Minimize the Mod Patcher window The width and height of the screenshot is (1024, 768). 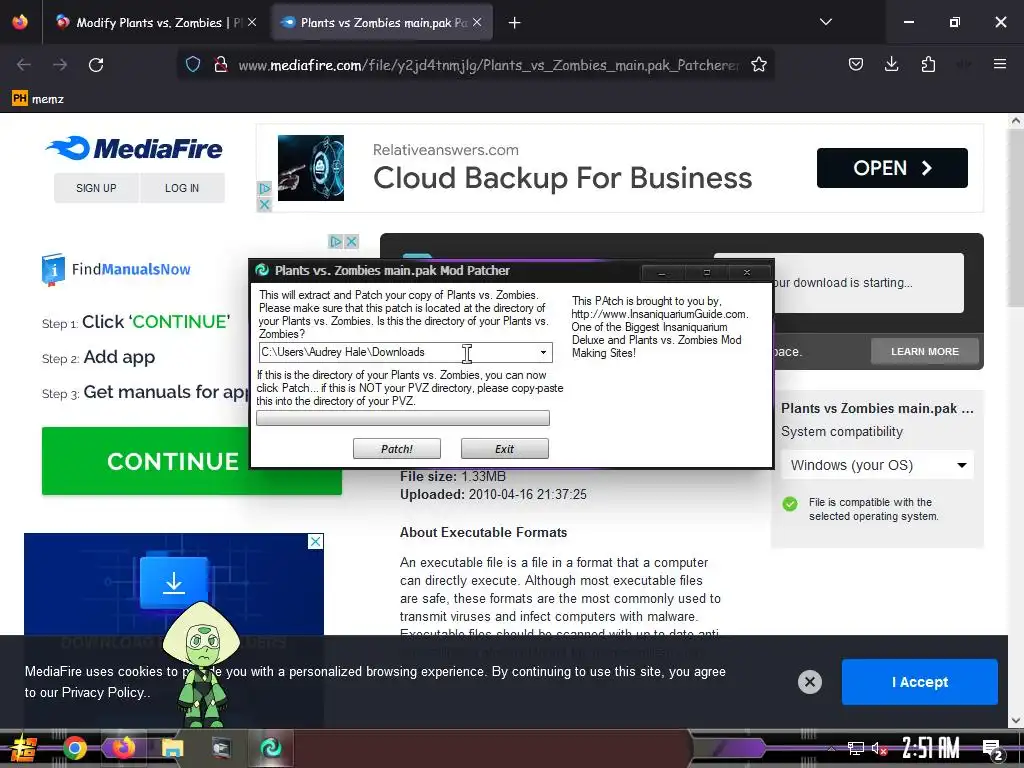(x=662, y=272)
